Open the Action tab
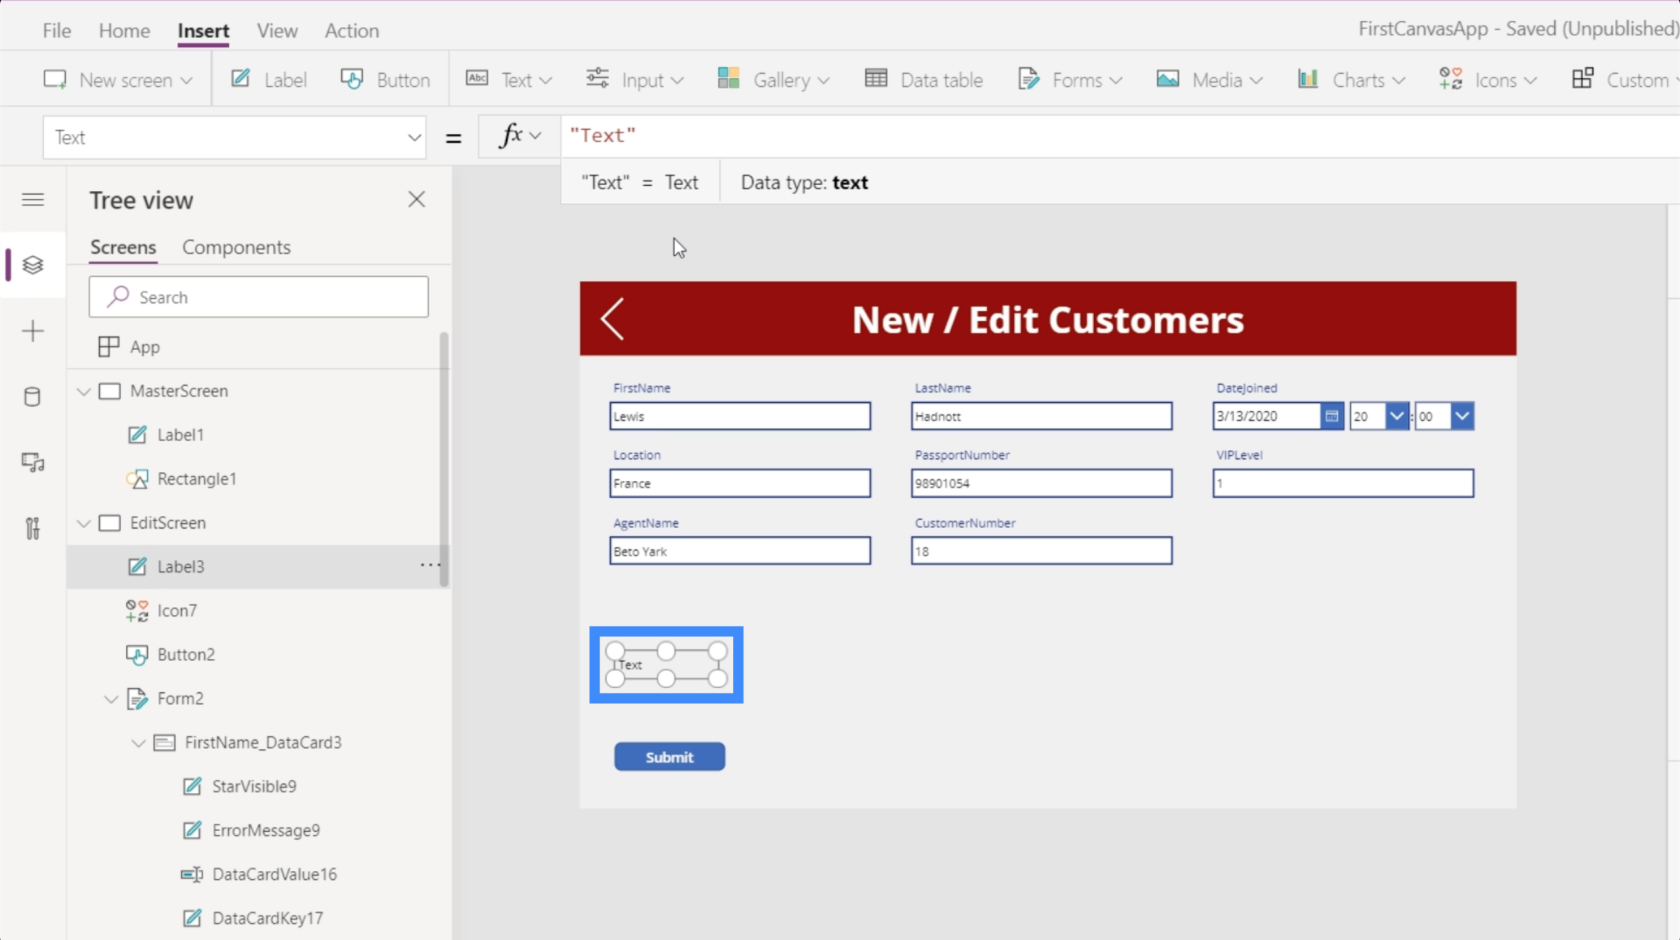This screenshot has width=1680, height=940. (351, 31)
